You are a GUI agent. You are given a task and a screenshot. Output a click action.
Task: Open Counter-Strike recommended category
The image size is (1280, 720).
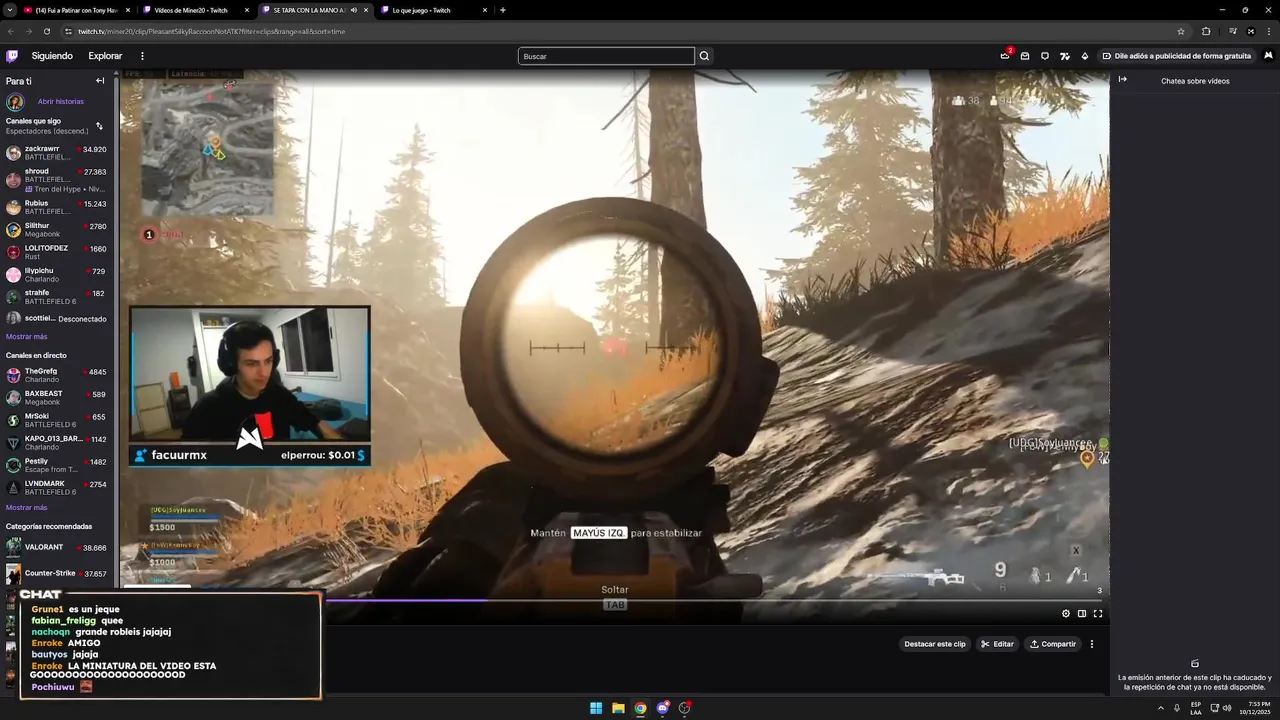56,574
